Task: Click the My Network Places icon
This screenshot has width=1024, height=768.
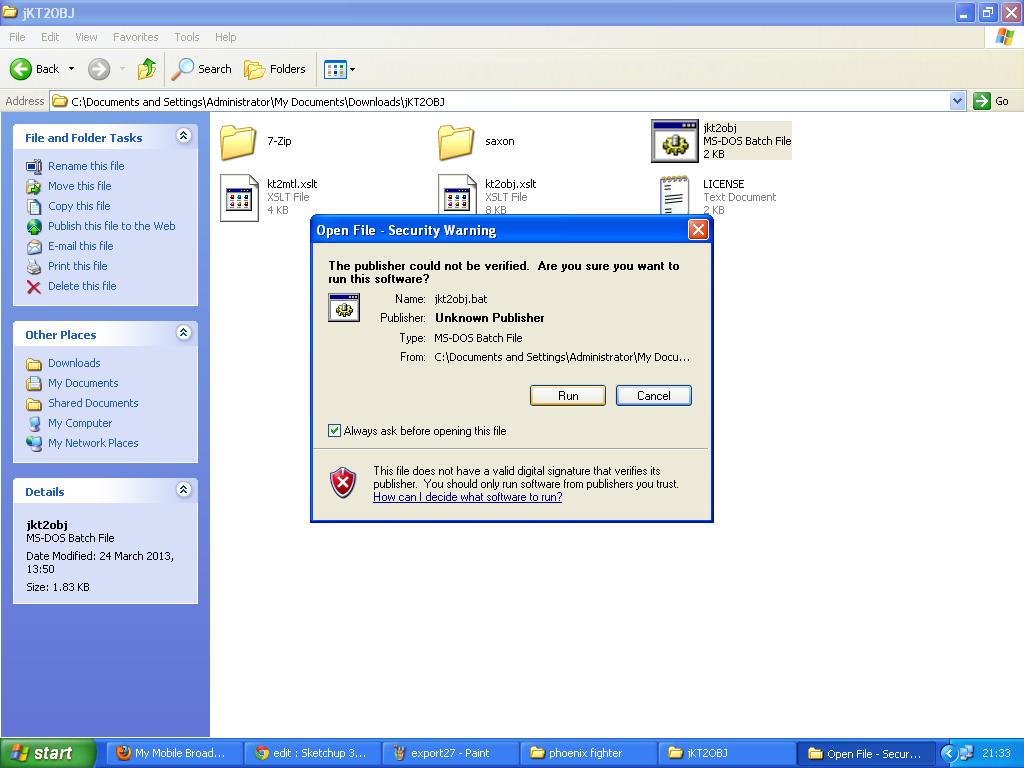Action: coord(34,443)
